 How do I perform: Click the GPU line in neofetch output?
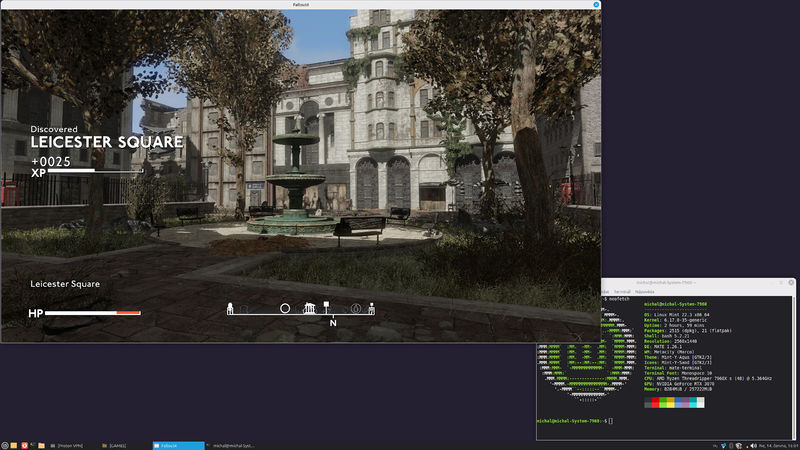[680, 384]
